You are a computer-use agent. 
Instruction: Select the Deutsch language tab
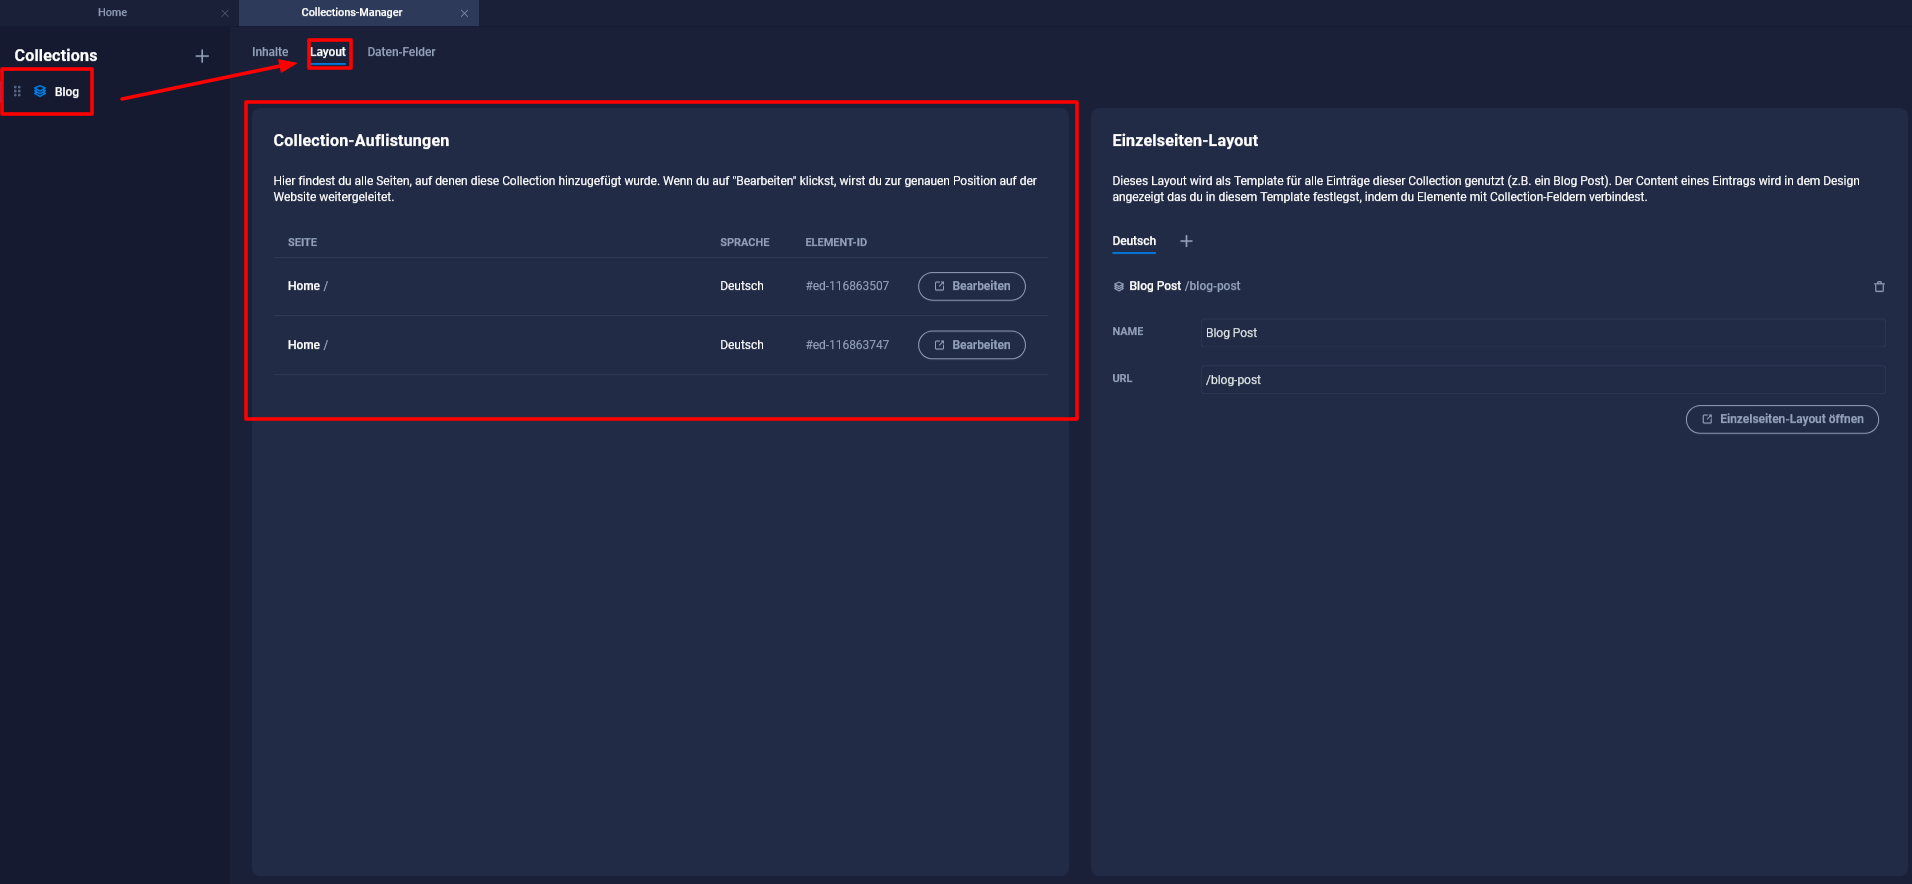click(1134, 241)
